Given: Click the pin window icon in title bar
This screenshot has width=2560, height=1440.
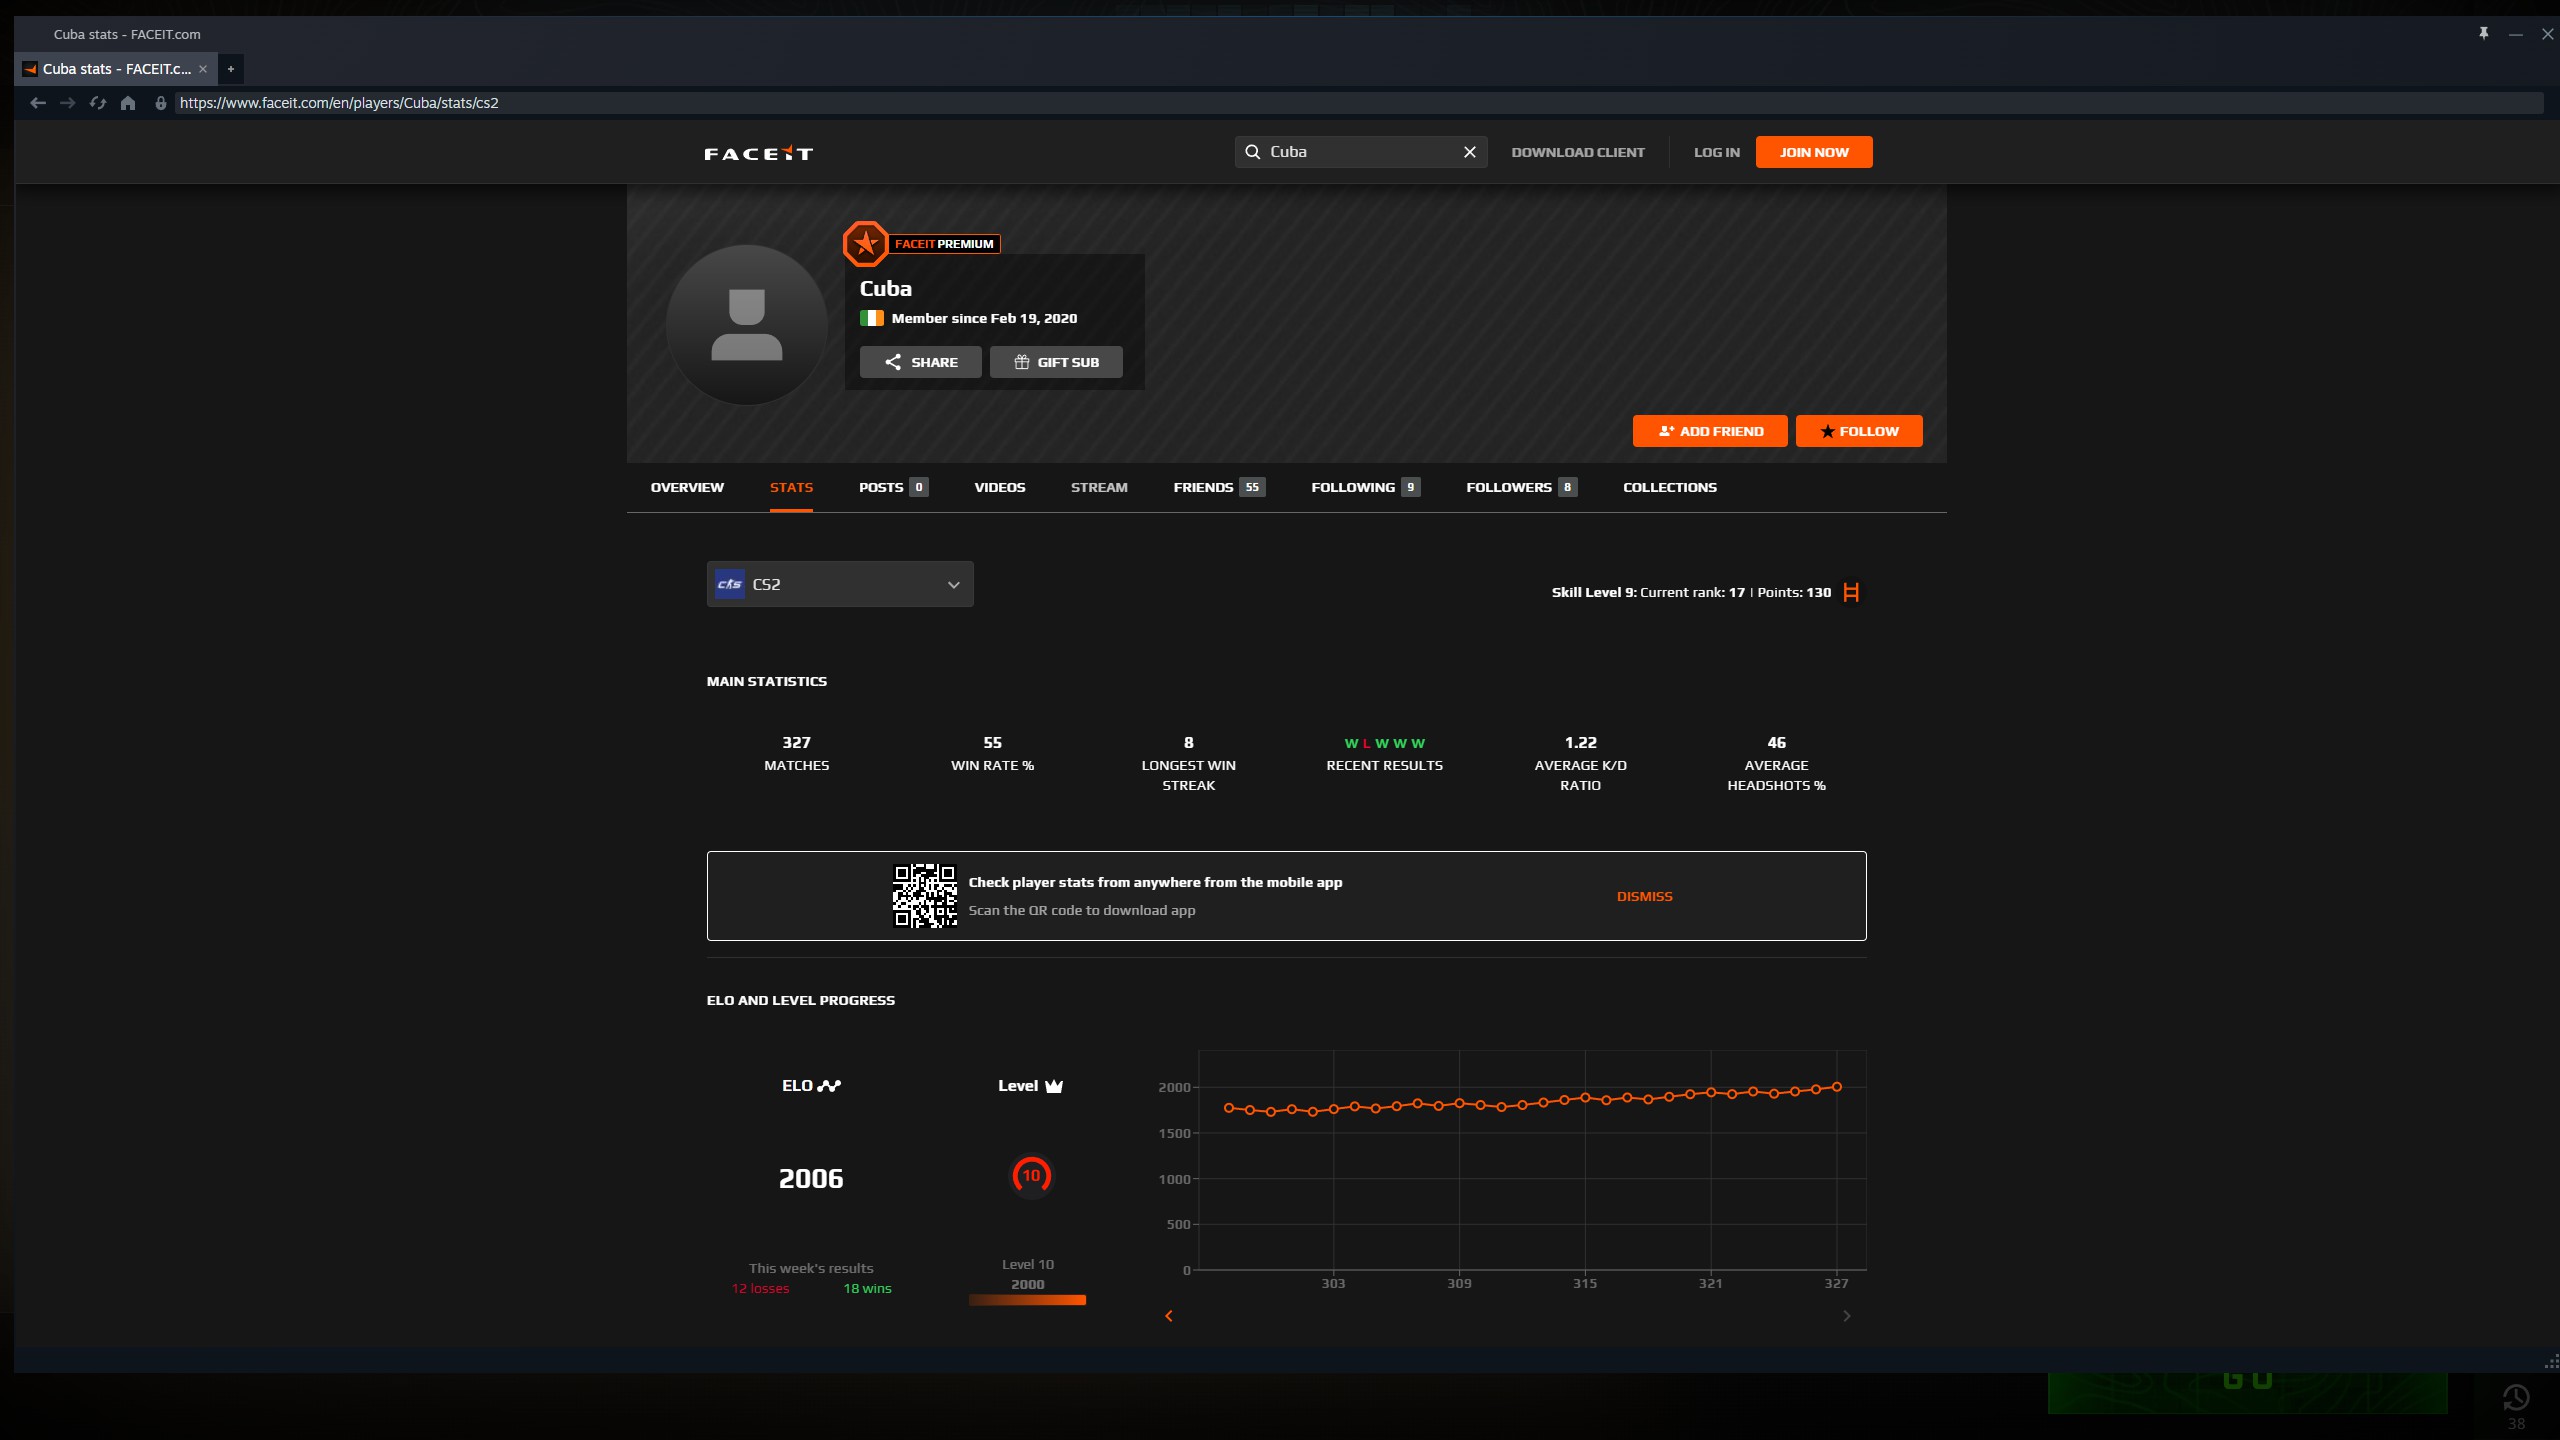Looking at the screenshot, I should pos(2483,34).
